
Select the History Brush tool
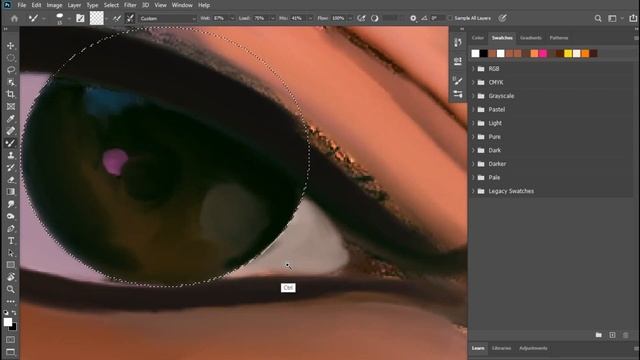pos(11,167)
